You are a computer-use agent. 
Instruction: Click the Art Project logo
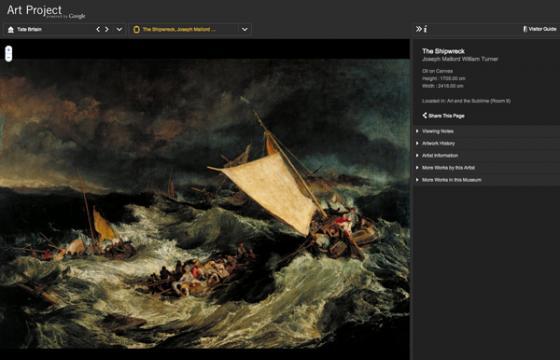click(x=46, y=11)
